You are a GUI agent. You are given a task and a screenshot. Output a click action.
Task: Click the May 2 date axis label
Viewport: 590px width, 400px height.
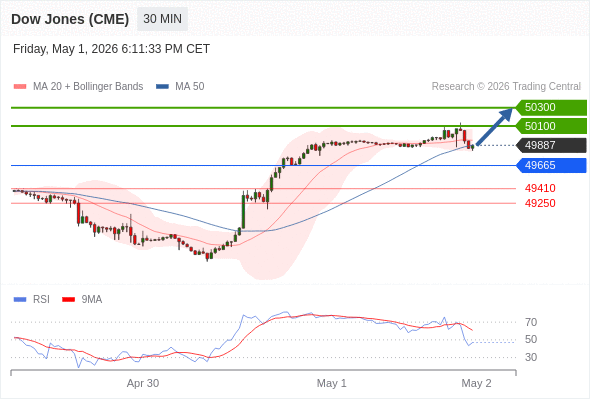click(x=476, y=383)
